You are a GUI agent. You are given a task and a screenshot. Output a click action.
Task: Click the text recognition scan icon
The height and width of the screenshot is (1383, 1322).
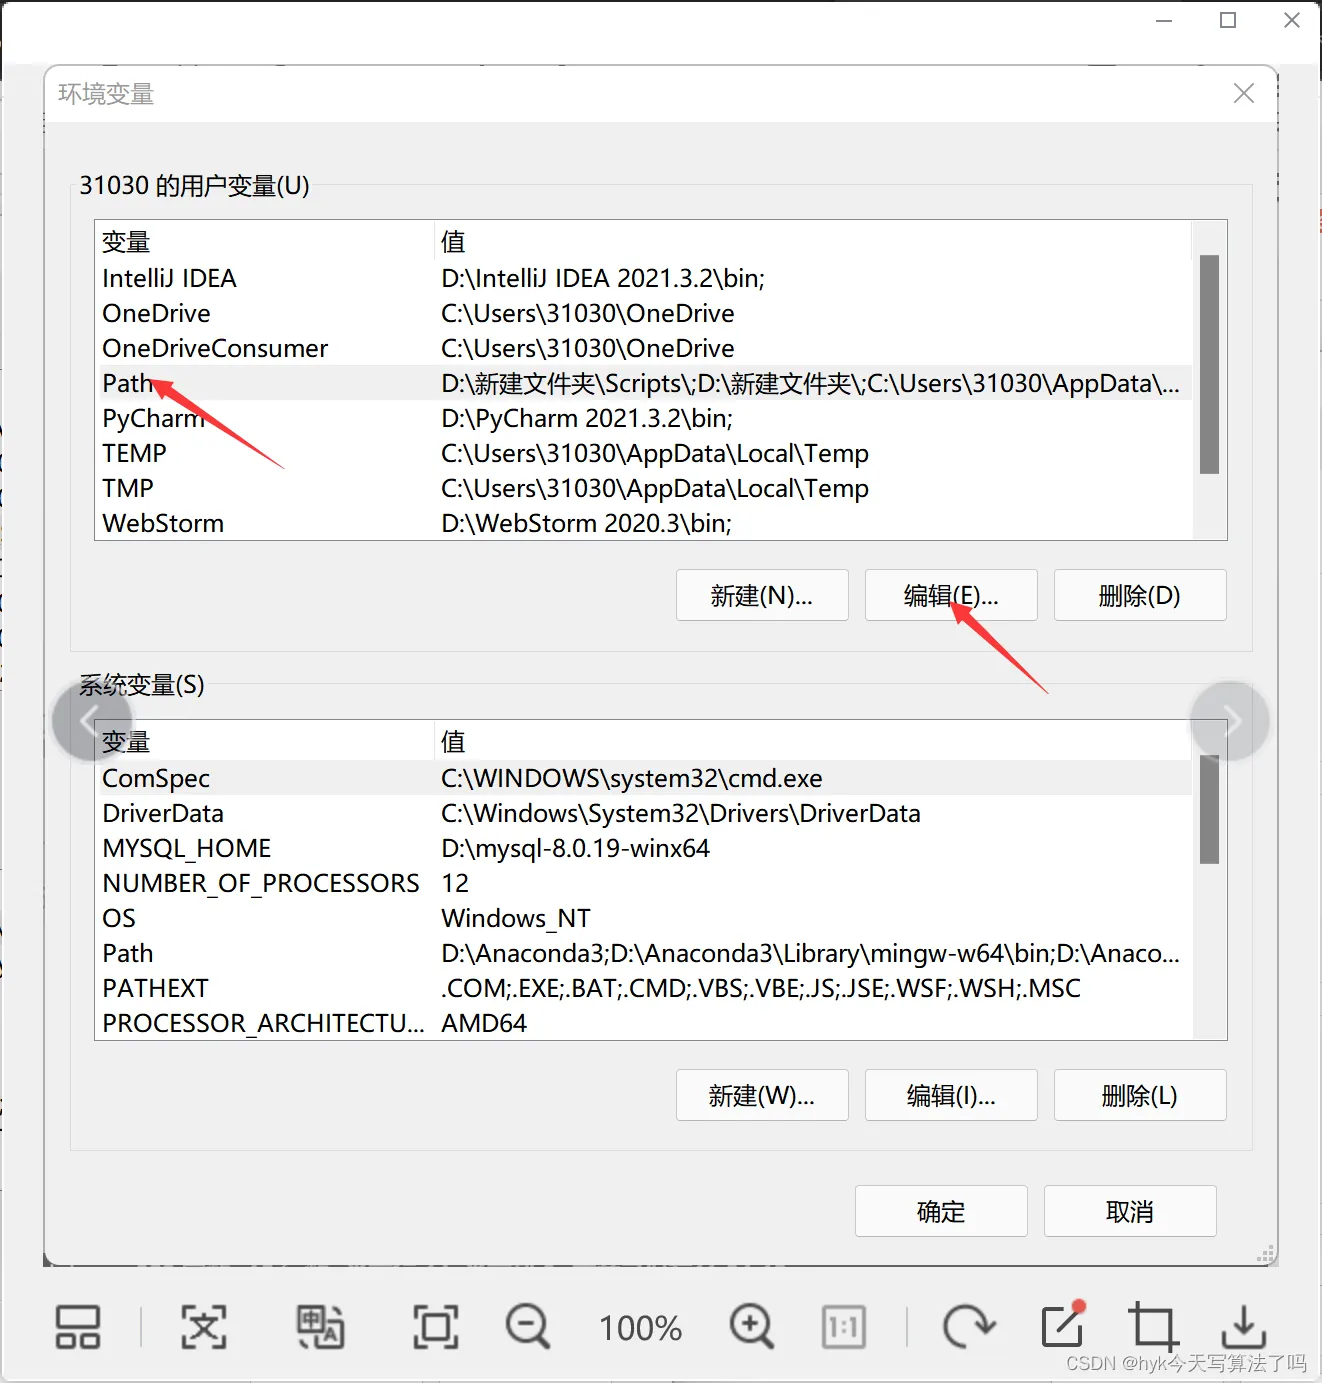(x=204, y=1327)
